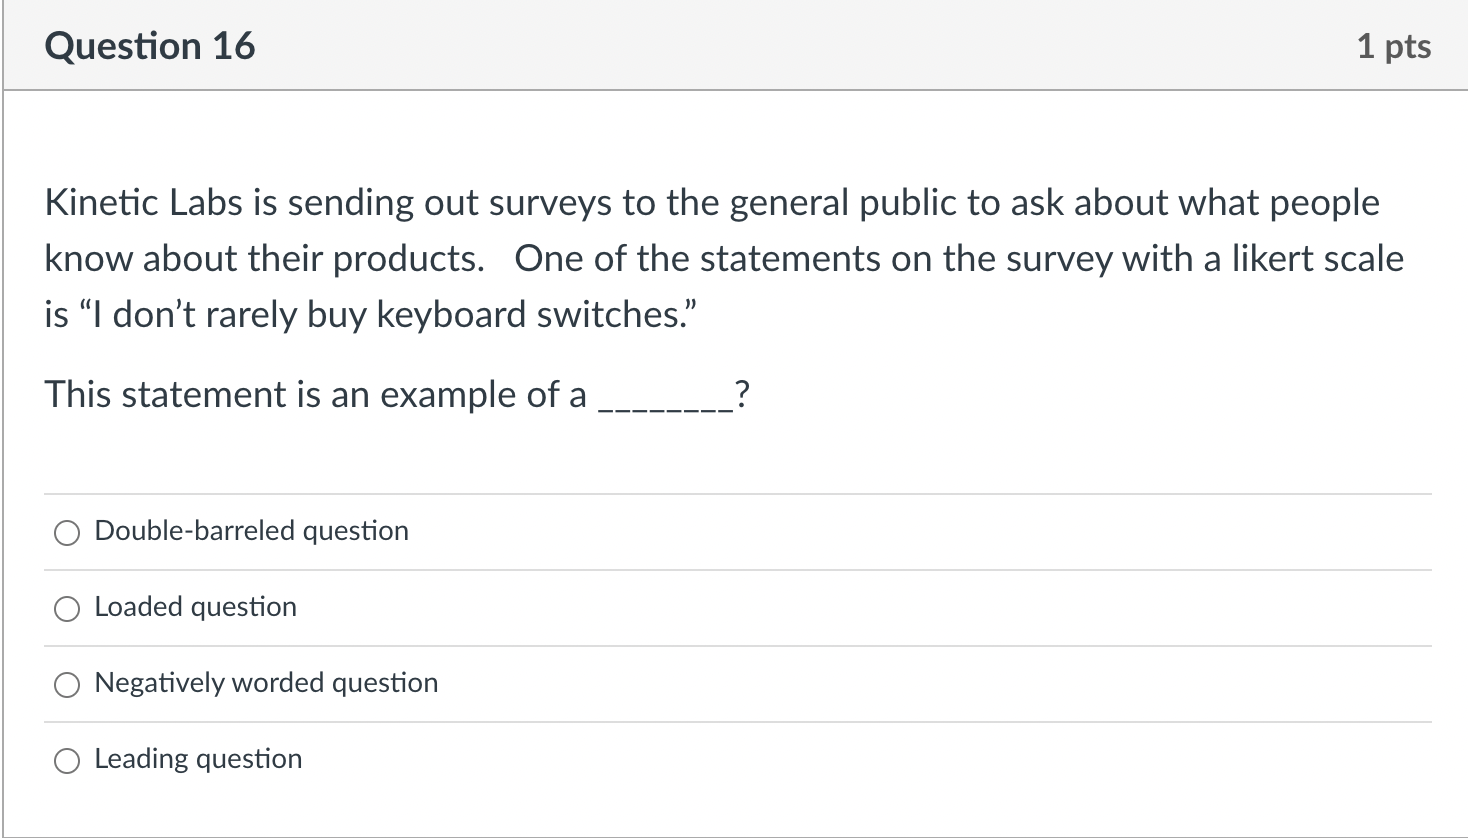
Task: Click the Double-barreled question answer label
Action: tap(250, 531)
